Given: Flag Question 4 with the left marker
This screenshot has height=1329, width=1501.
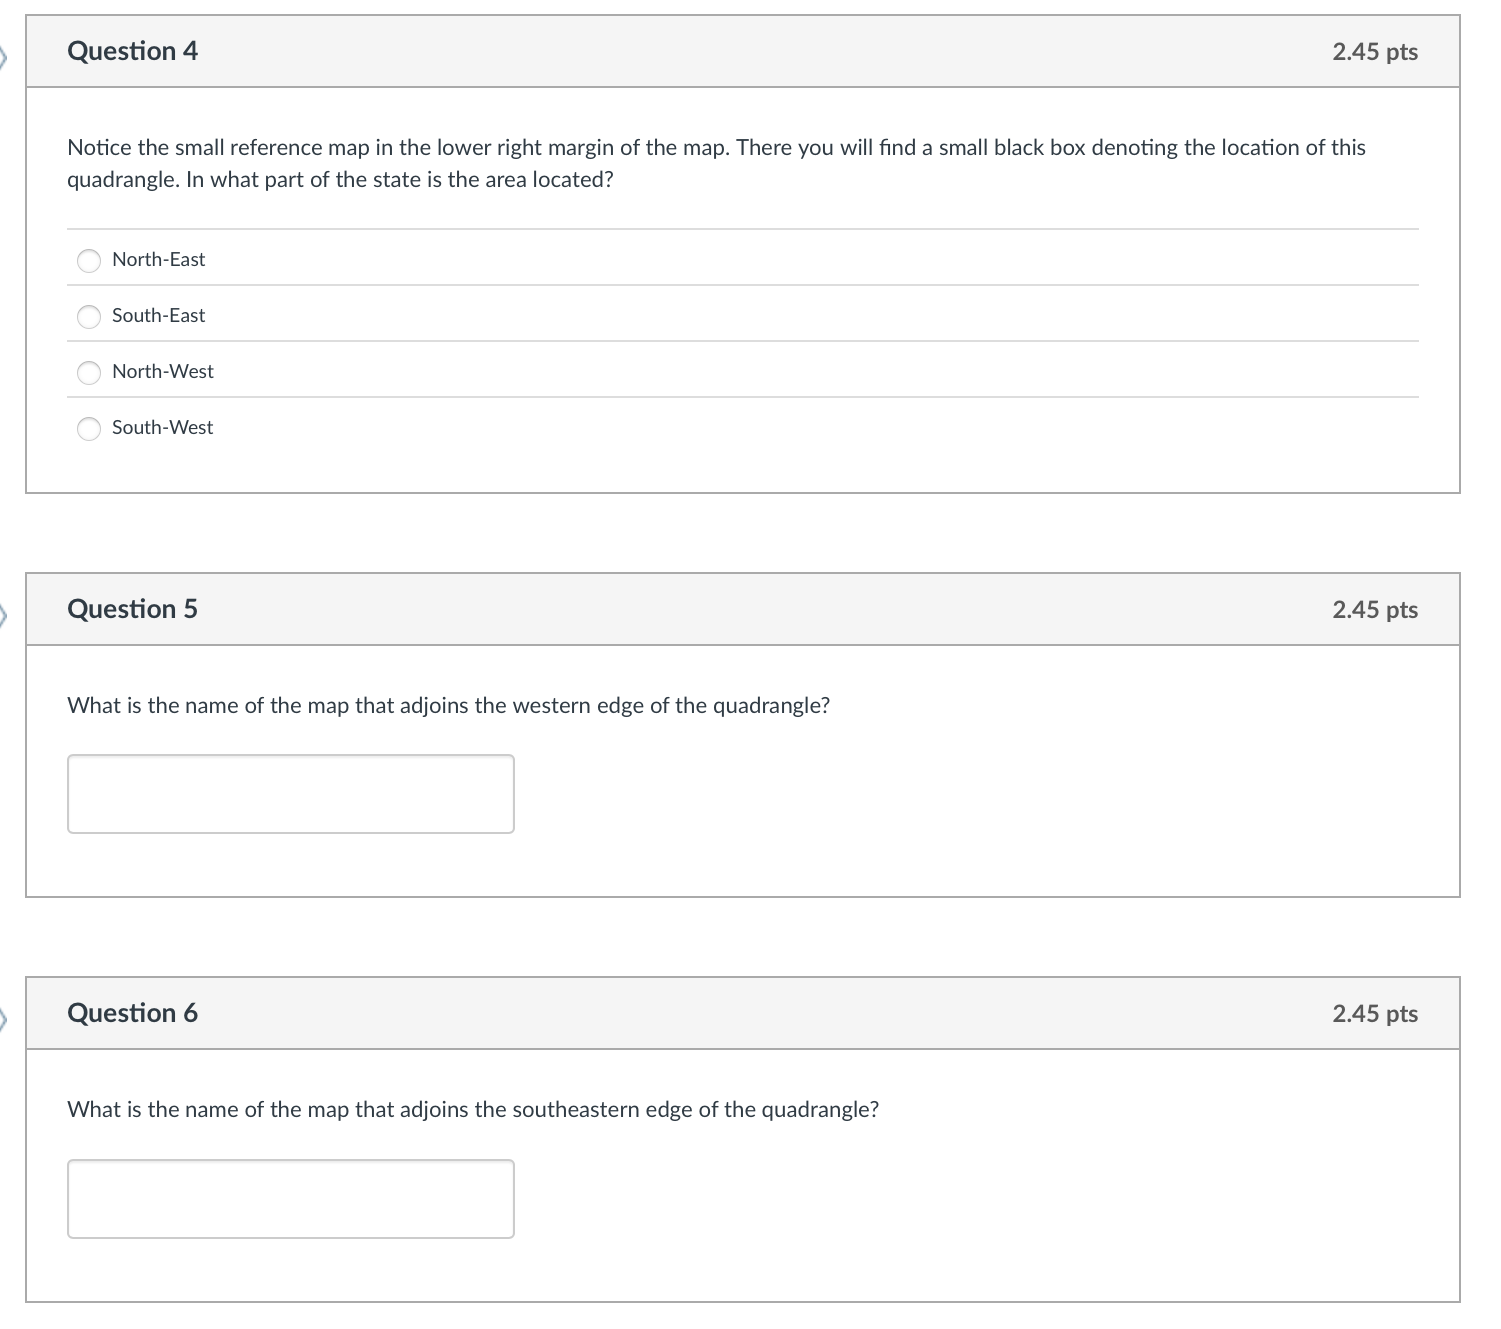Looking at the screenshot, I should (4, 59).
